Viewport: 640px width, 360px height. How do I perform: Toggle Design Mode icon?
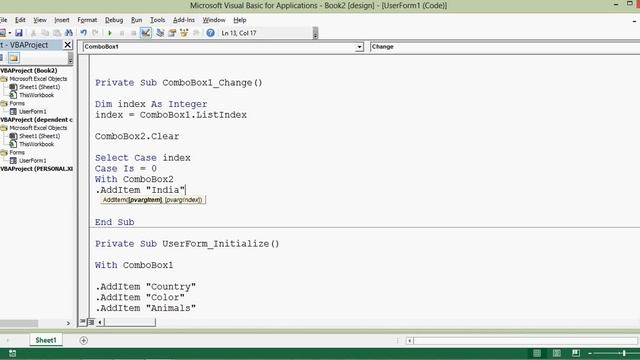pyautogui.click(x=145, y=33)
